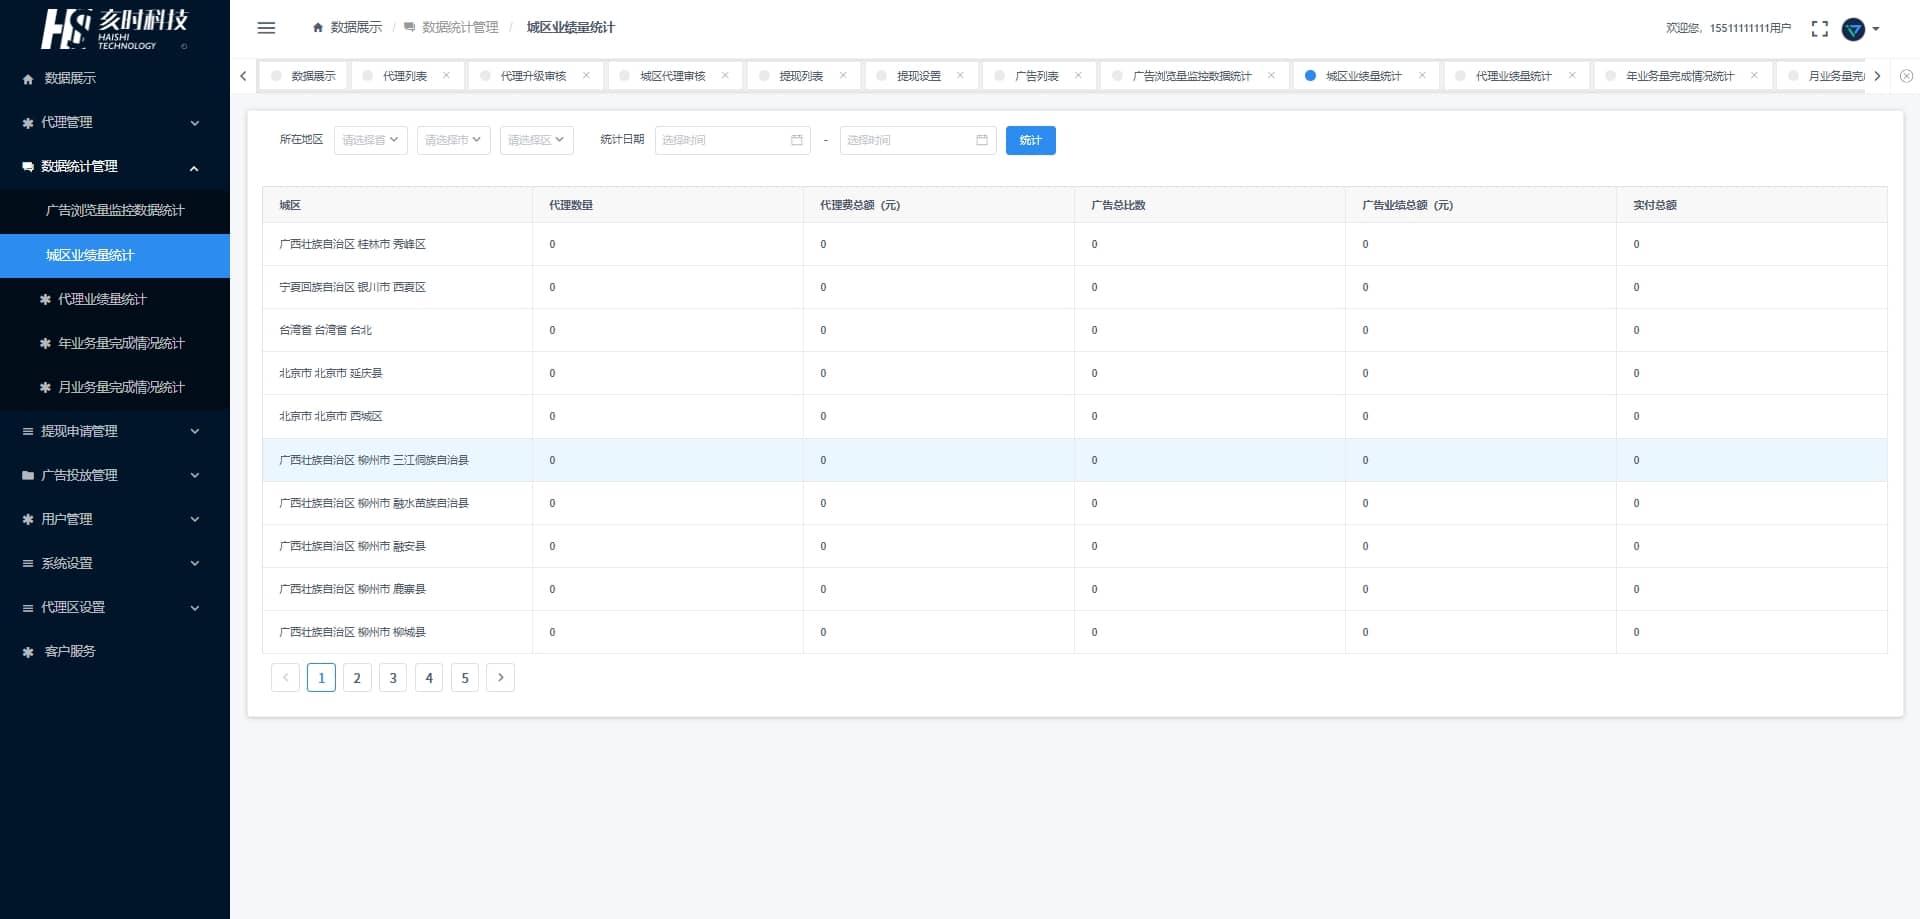Switch to the 城区代理审核 tab

click(x=673, y=76)
